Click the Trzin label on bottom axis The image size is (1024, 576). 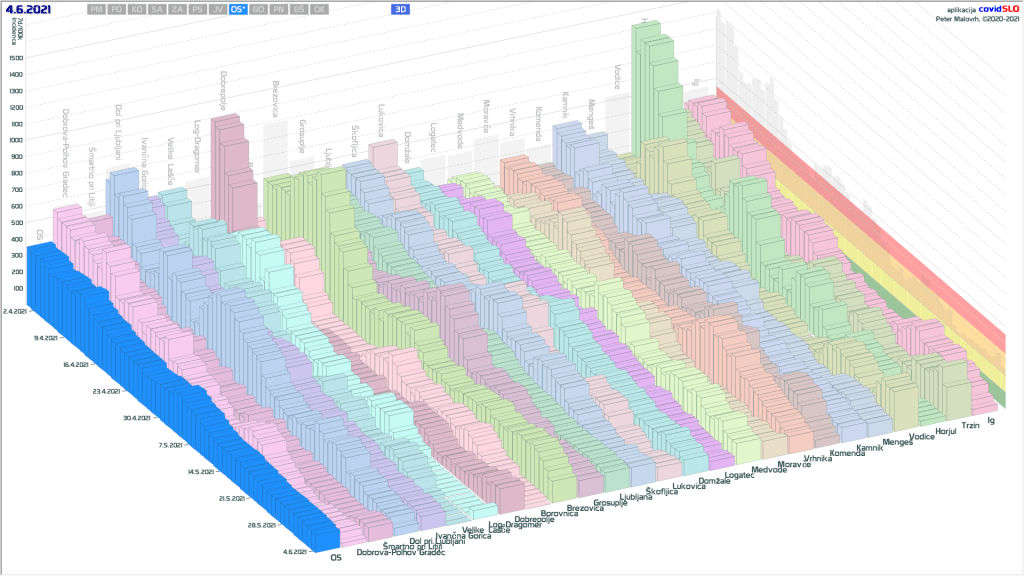coord(970,426)
